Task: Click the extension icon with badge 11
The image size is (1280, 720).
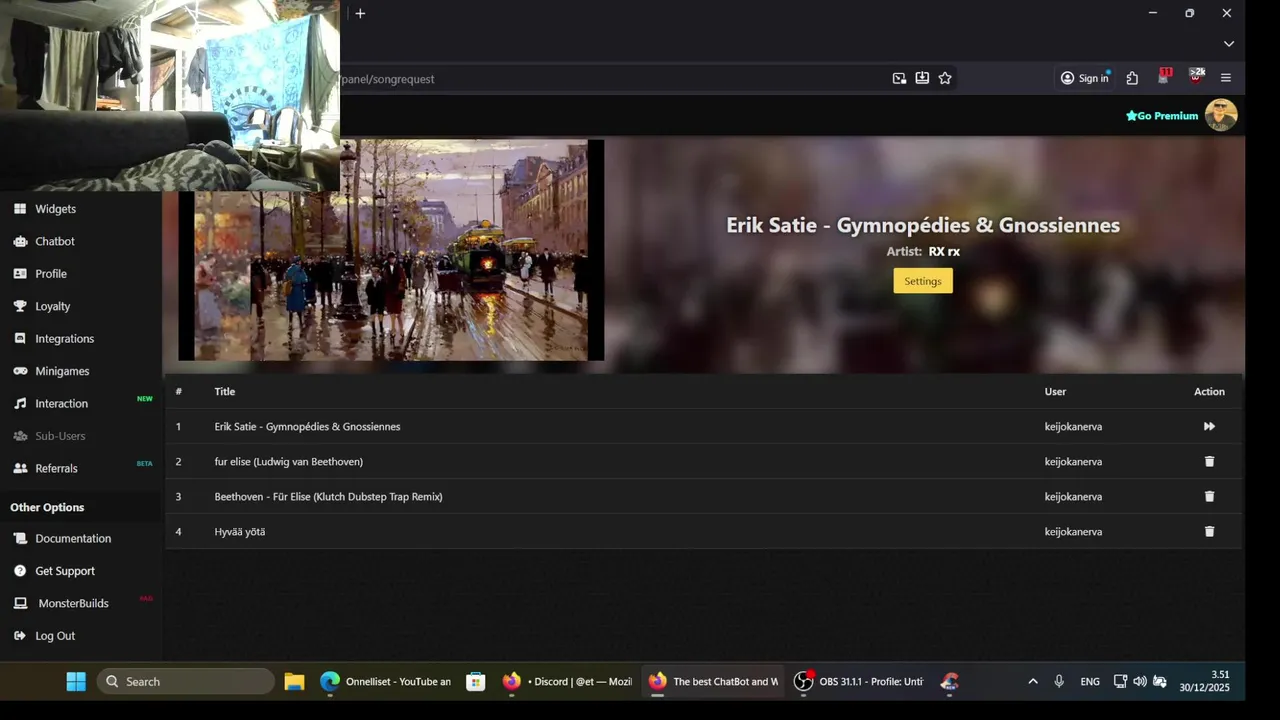Action: tap(1164, 77)
